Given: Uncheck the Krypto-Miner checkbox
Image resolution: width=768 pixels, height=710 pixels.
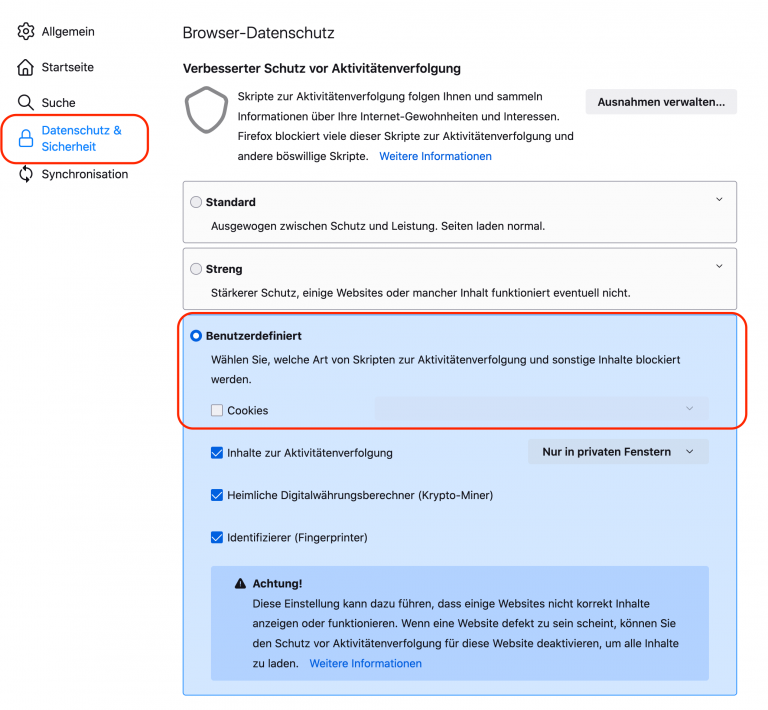Looking at the screenshot, I should (217, 495).
